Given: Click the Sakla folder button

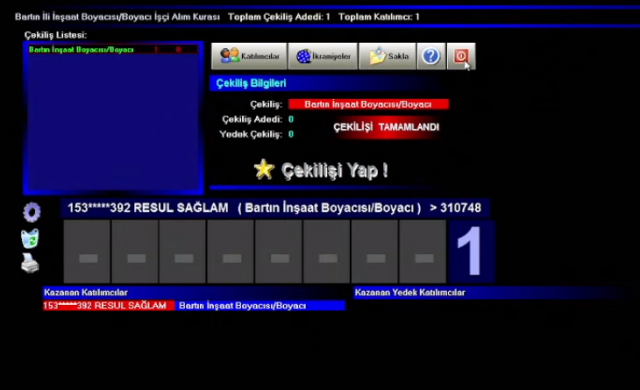Looking at the screenshot, I should pos(387,56).
